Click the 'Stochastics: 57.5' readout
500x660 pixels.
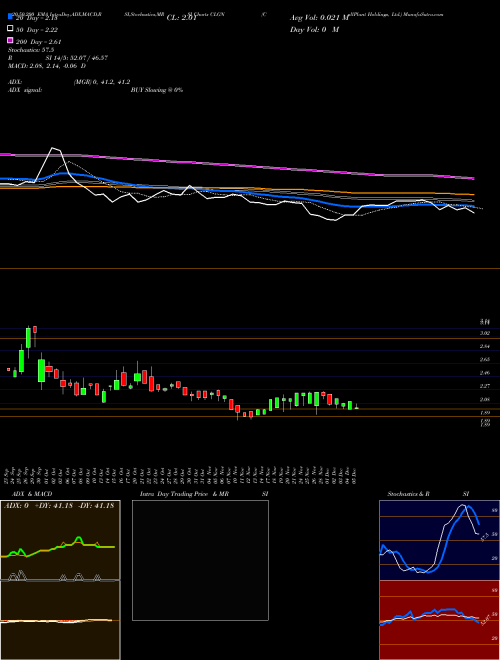click(31, 50)
